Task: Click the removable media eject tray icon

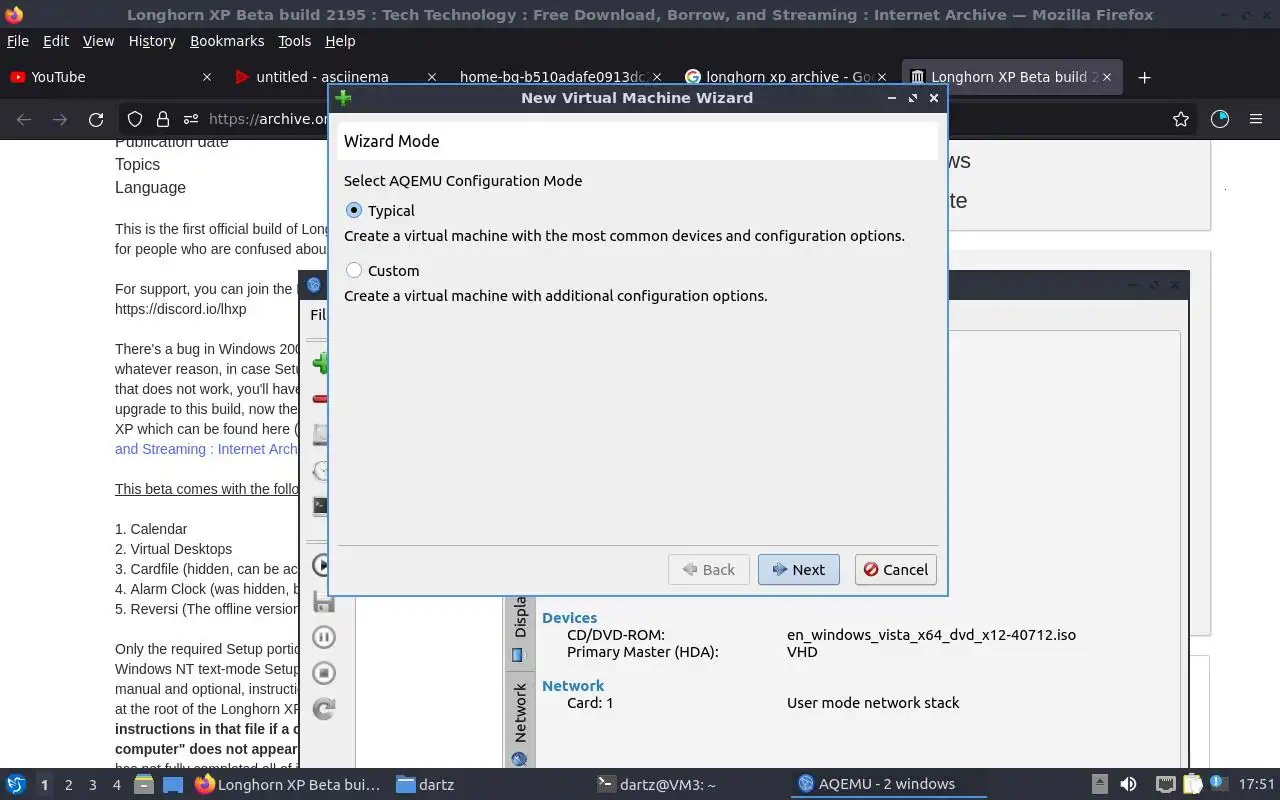Action: click(1099, 785)
